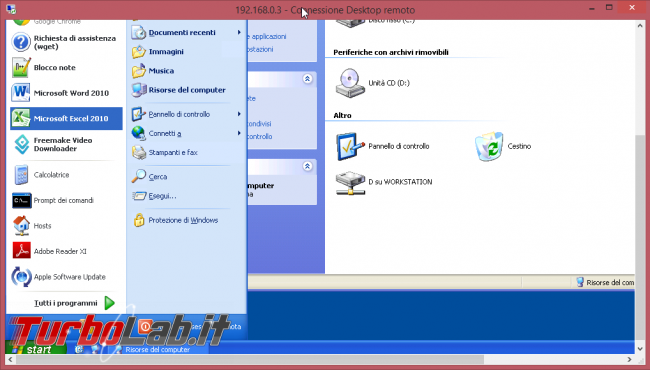
Task: Launch Microsoft Excel 2010 icon
Action: coord(21,118)
